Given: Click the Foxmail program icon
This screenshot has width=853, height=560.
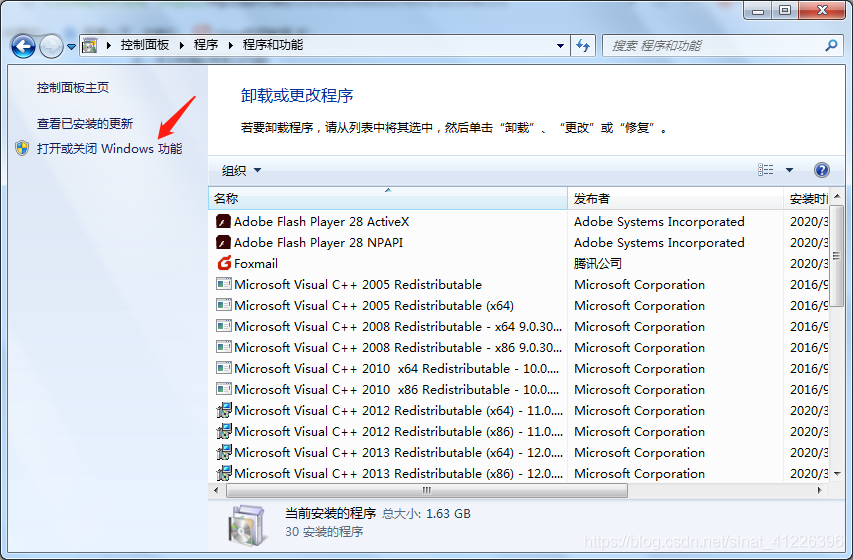Looking at the screenshot, I should click(224, 263).
